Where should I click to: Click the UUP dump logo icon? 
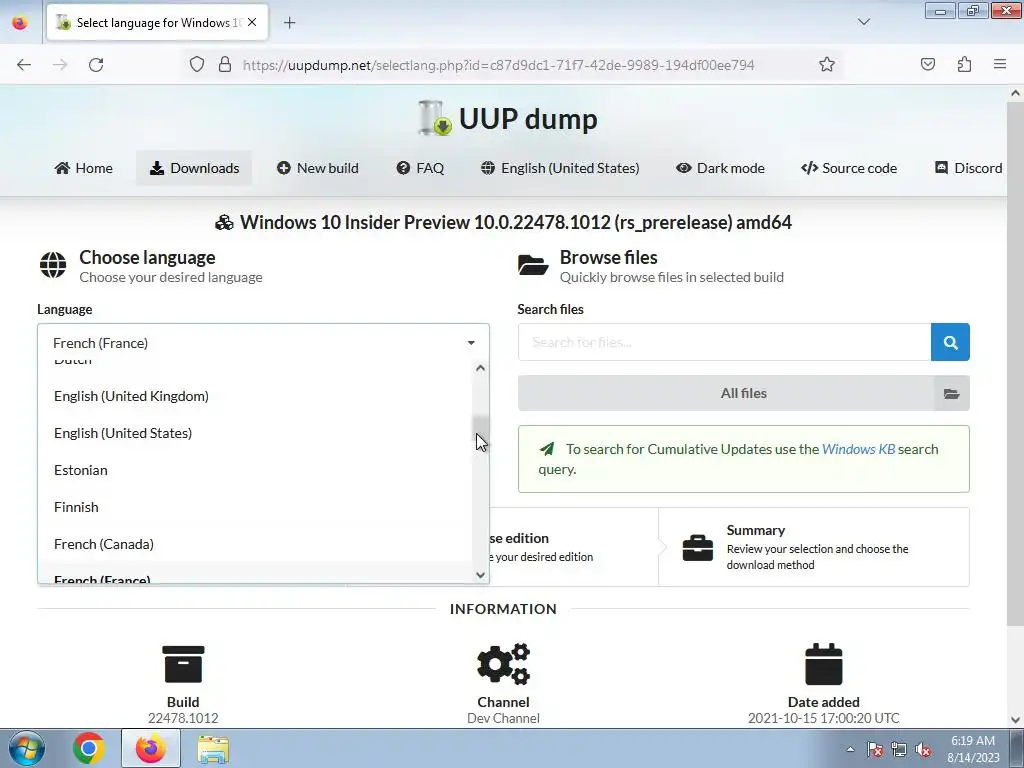pyautogui.click(x=434, y=118)
